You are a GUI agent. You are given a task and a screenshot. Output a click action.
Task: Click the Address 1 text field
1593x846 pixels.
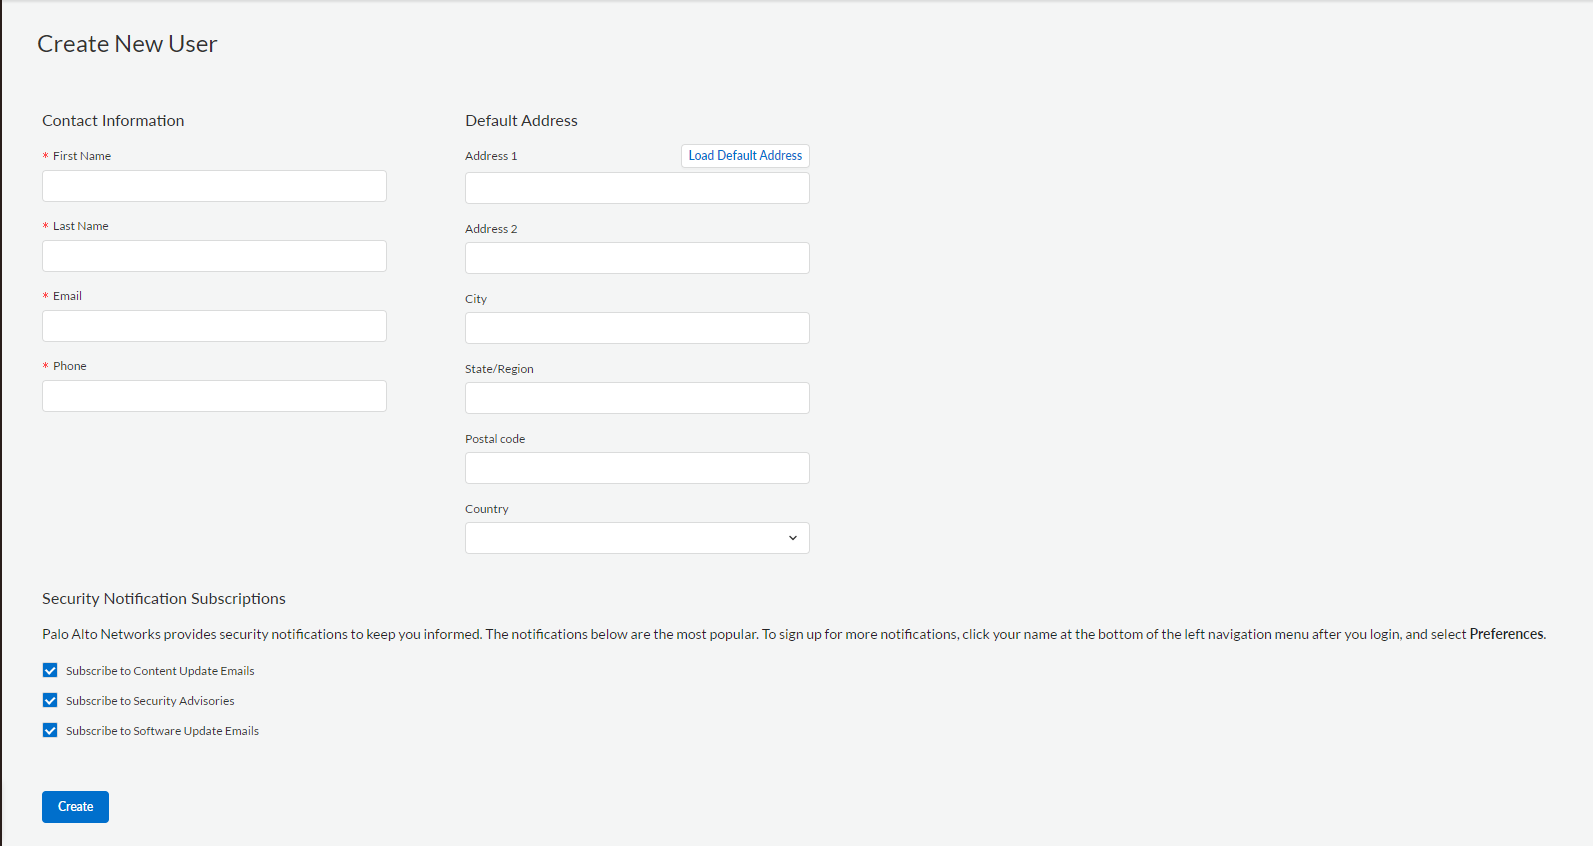tap(637, 188)
